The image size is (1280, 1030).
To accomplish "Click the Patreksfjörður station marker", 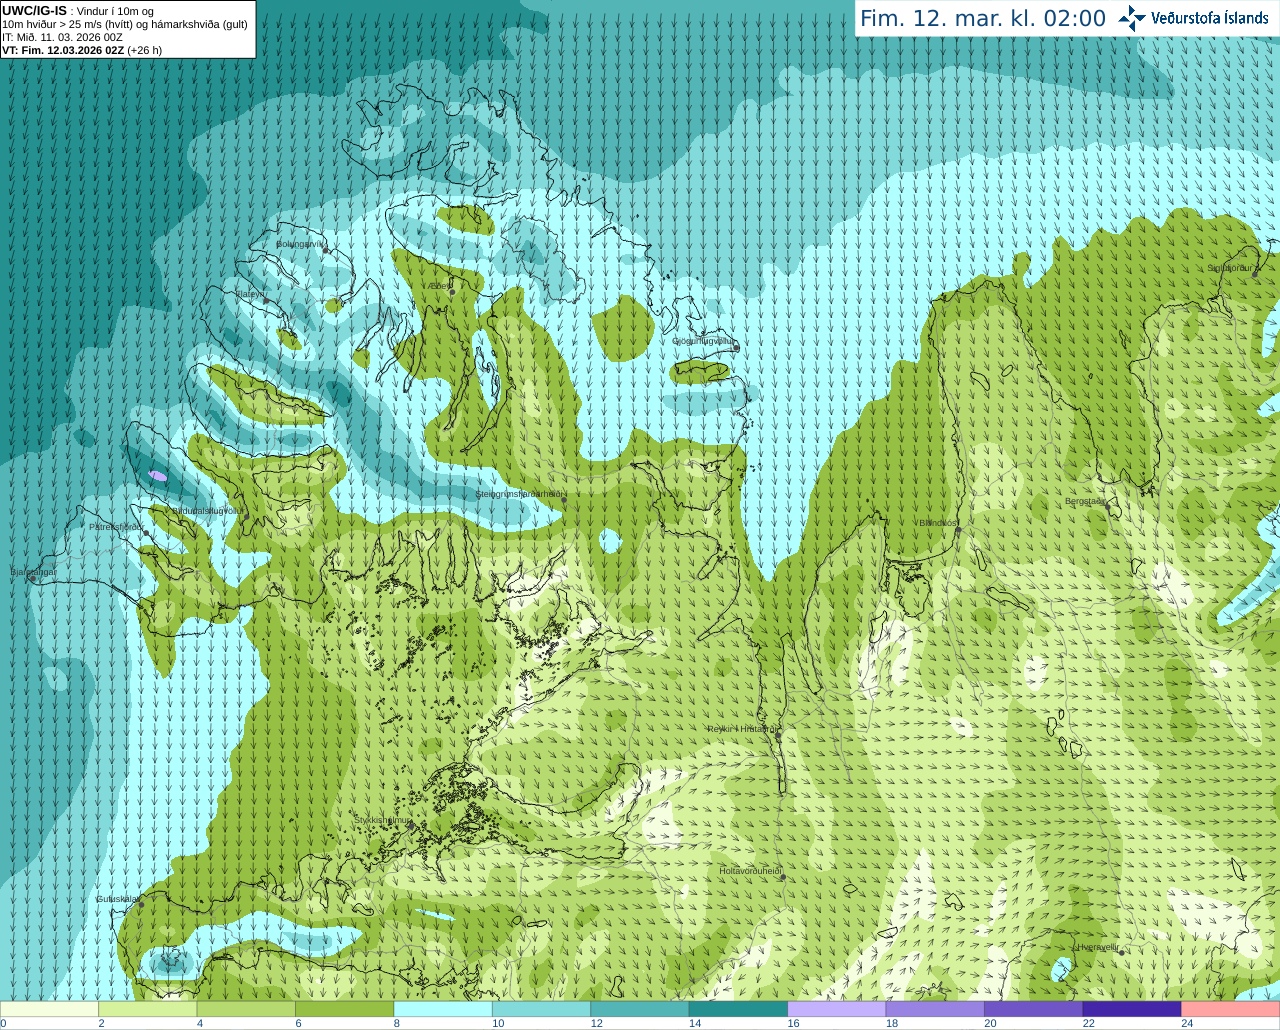I will (146, 533).
